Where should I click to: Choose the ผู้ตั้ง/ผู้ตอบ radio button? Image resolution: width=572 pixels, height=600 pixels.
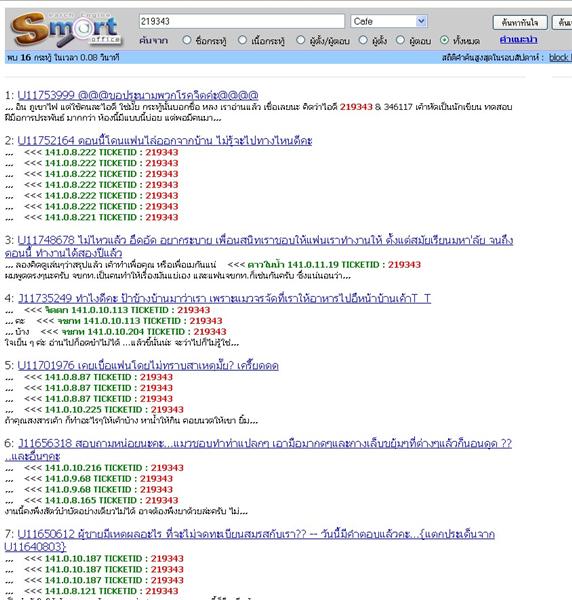[x=301, y=40]
